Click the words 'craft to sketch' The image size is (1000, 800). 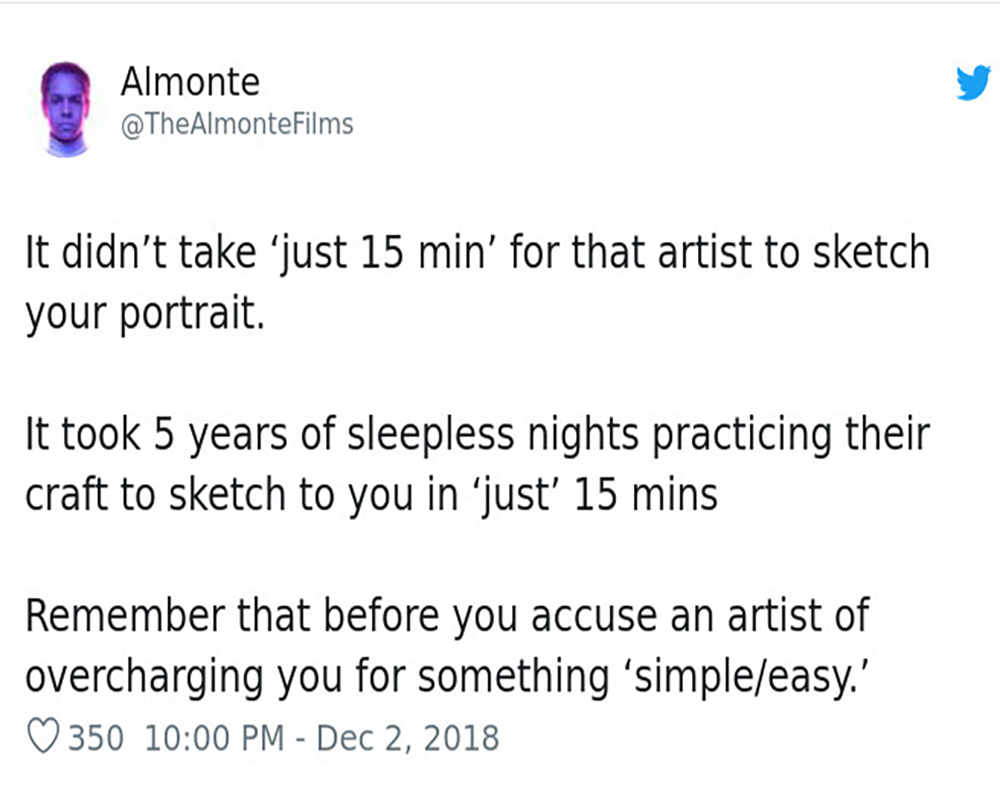tap(171, 495)
